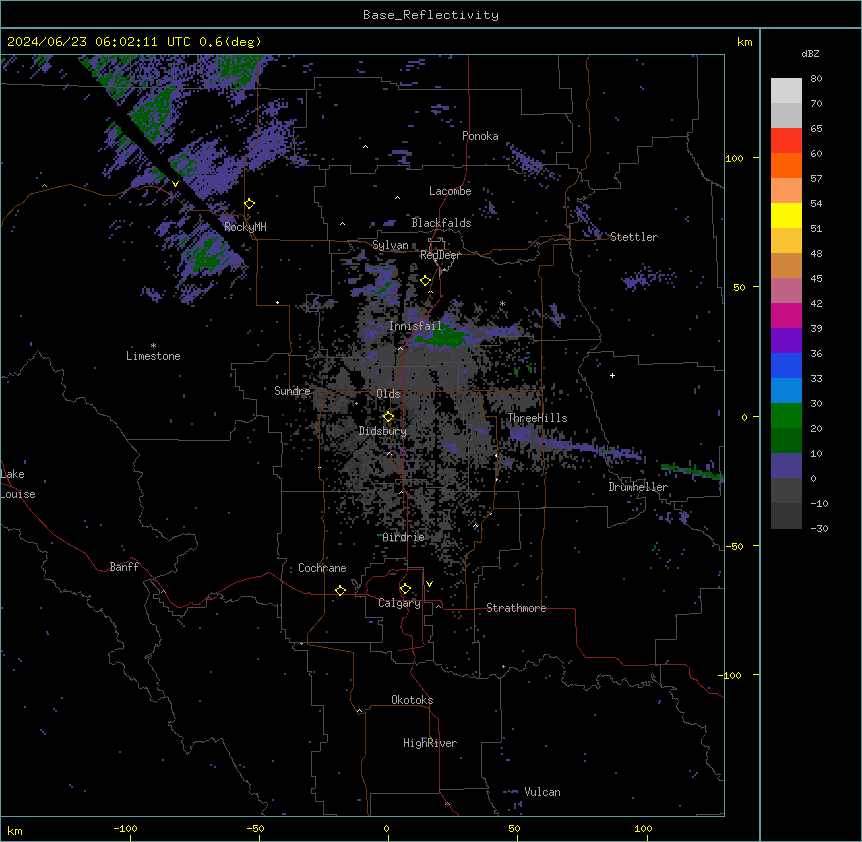862x842 pixels.
Task: Click the white plus marker east of ThreeHills
Action: coord(612,375)
